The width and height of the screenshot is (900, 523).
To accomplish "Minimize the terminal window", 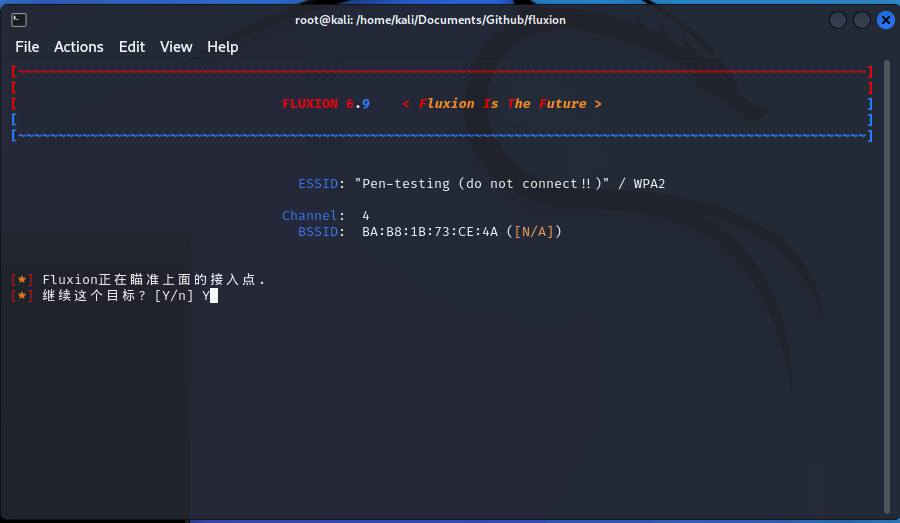I will tap(837, 20).
